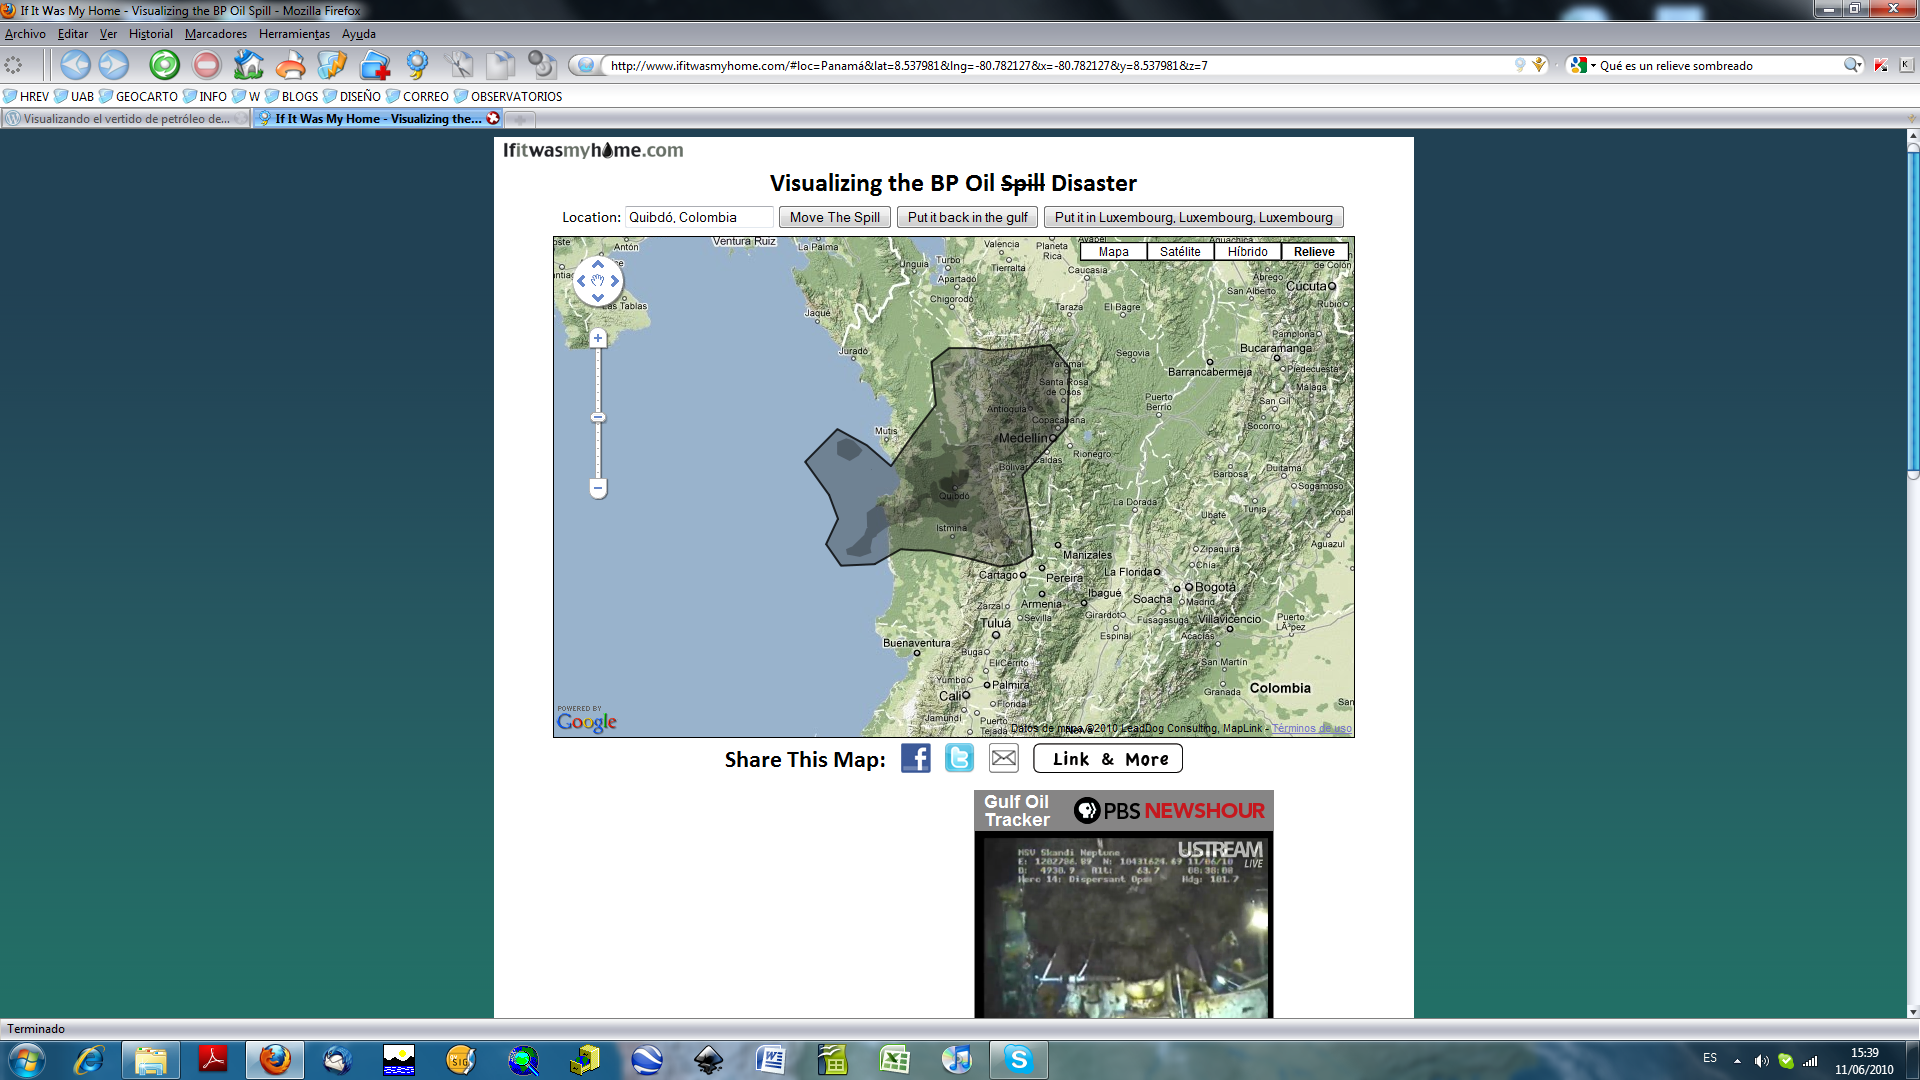
Task: Zoom out with the map minus button
Action: (x=598, y=488)
